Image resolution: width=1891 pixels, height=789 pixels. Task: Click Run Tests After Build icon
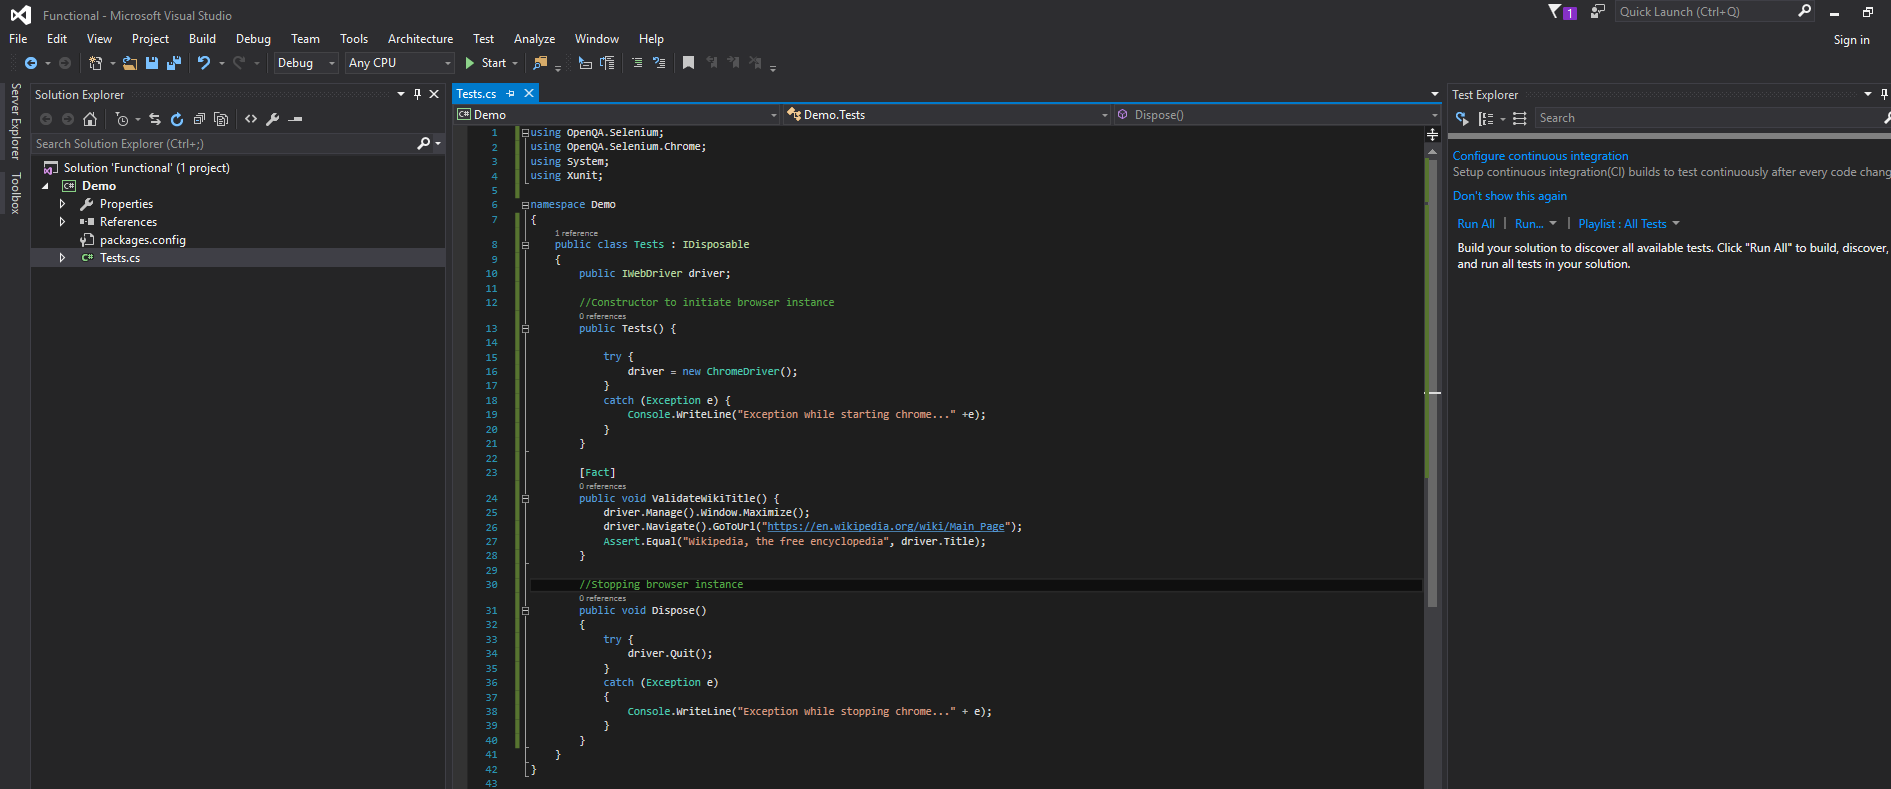(x=1462, y=118)
